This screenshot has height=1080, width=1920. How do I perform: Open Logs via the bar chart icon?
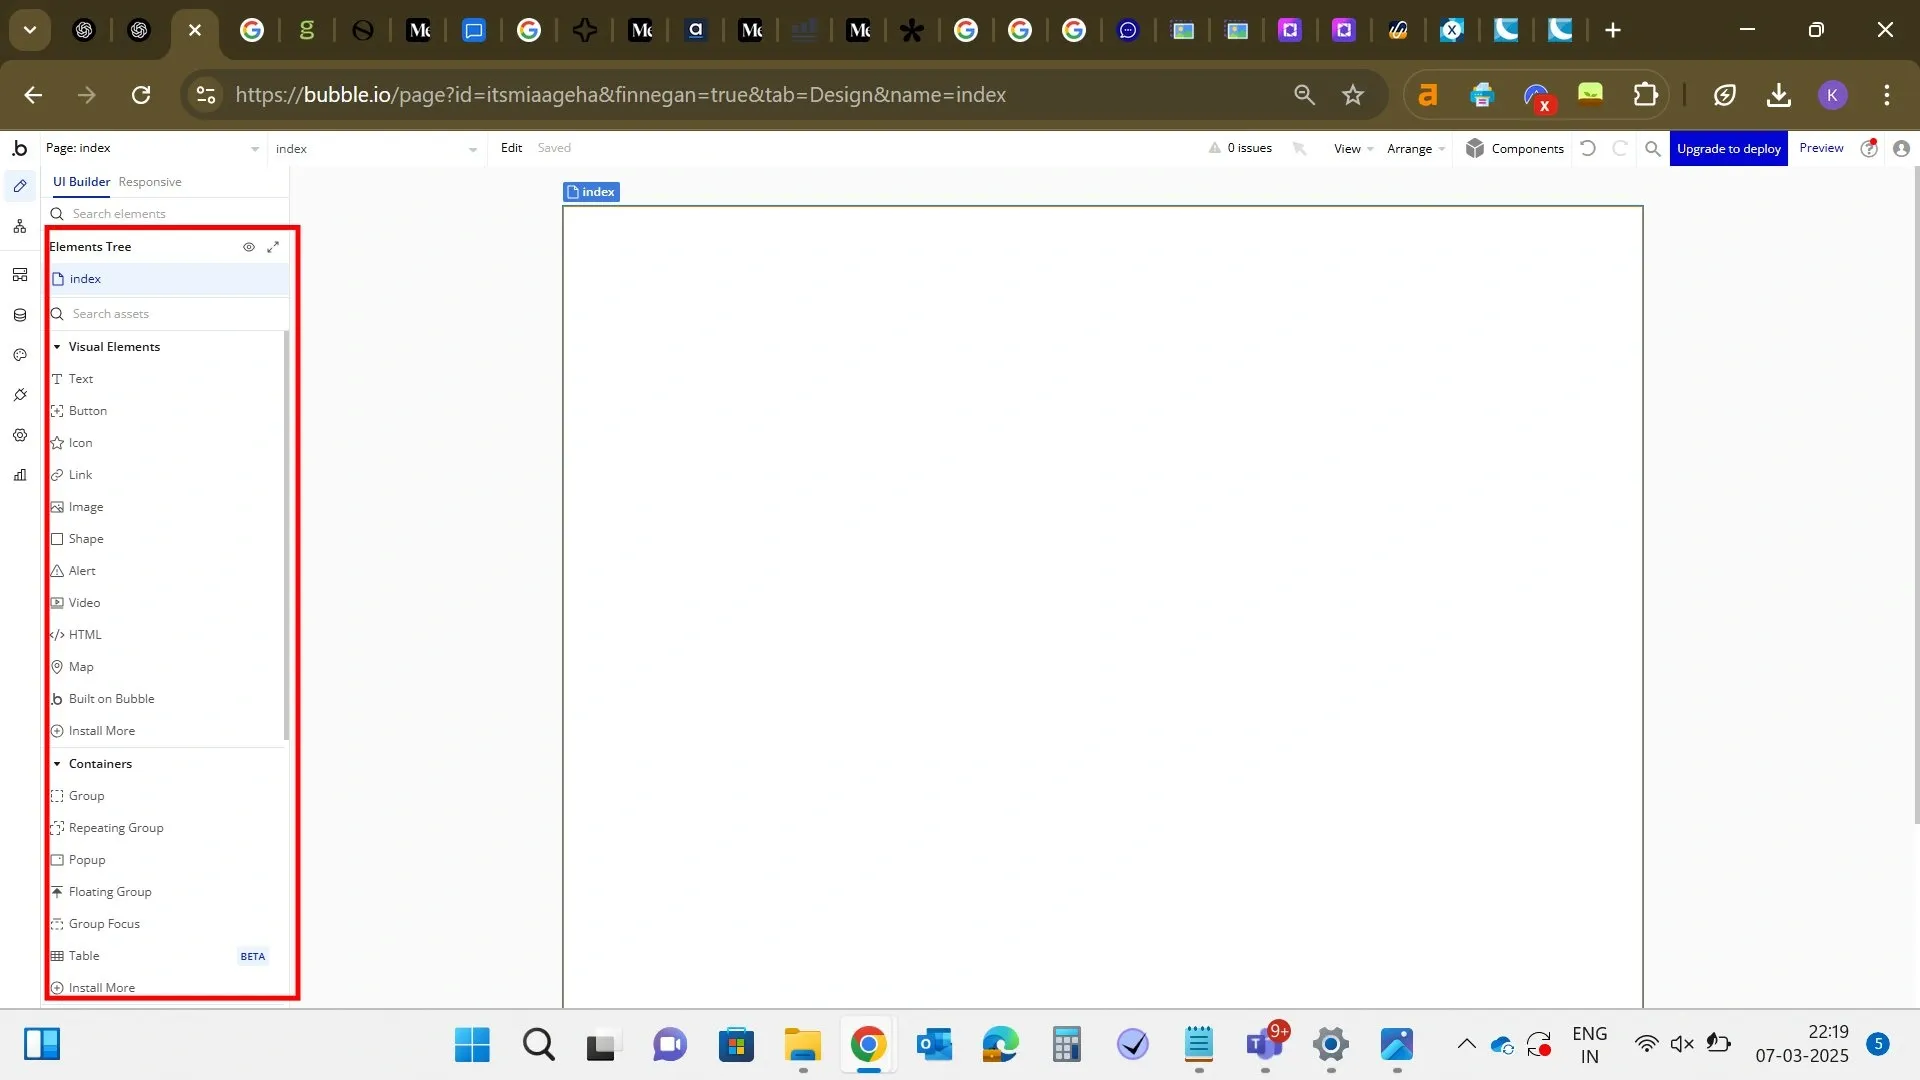[20, 474]
